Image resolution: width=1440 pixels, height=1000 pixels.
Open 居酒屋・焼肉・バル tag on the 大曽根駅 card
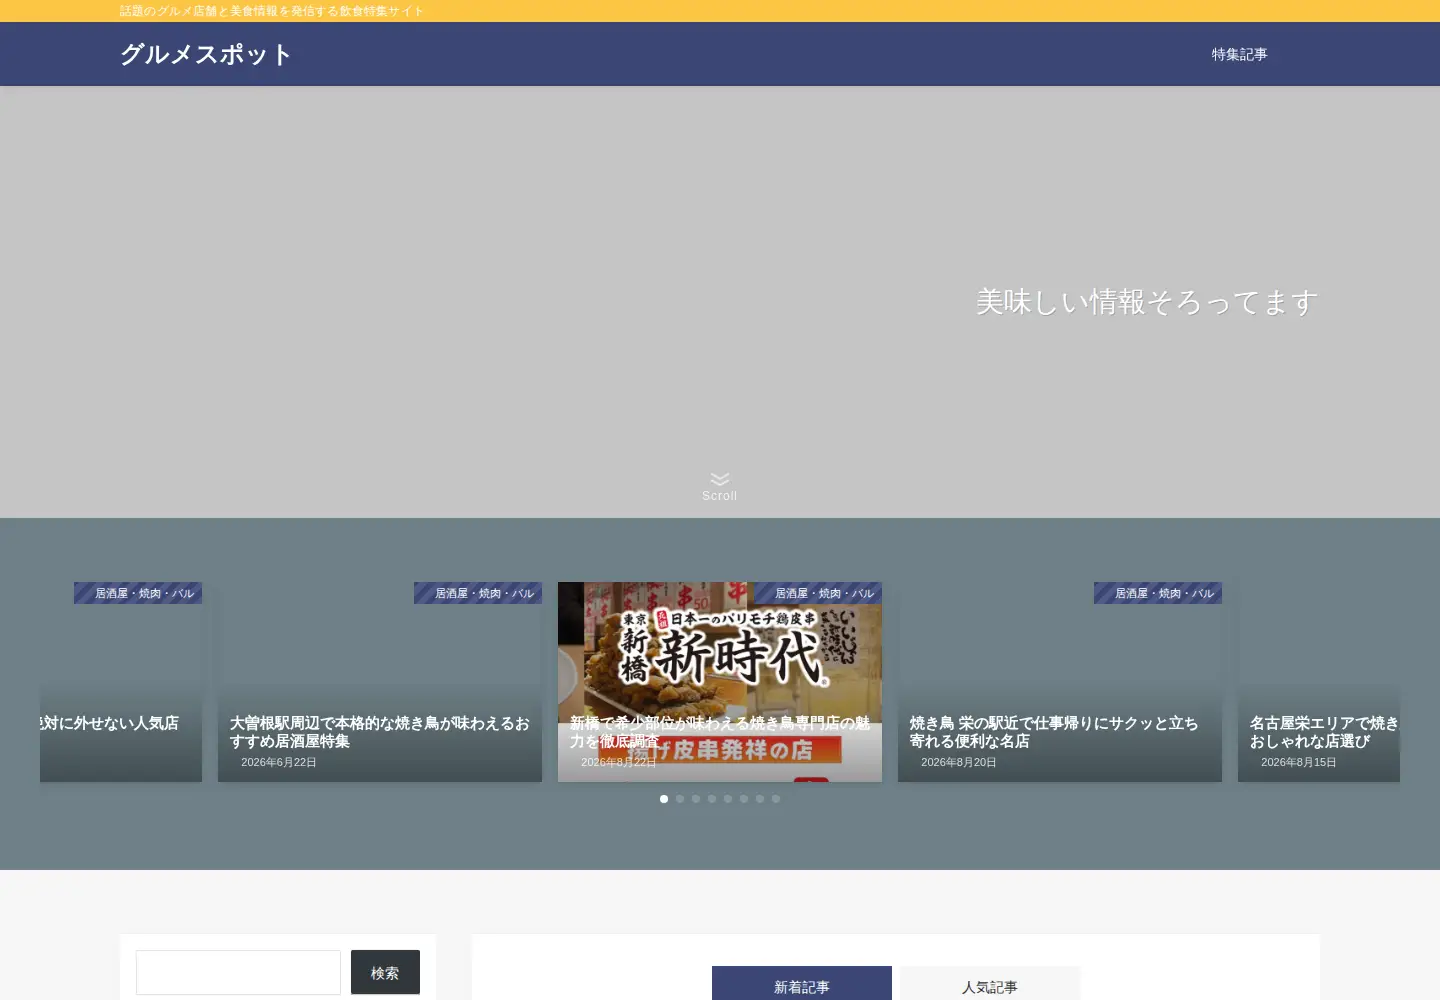(478, 593)
